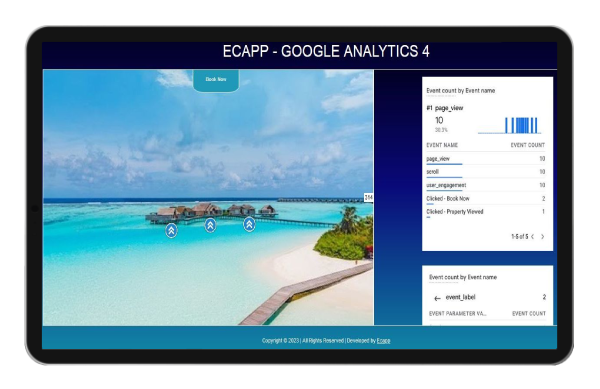Viewport: 600px width, 389px height.
Task: Select the middle hotspot arrow marker under the villas
Action: (x=210, y=225)
